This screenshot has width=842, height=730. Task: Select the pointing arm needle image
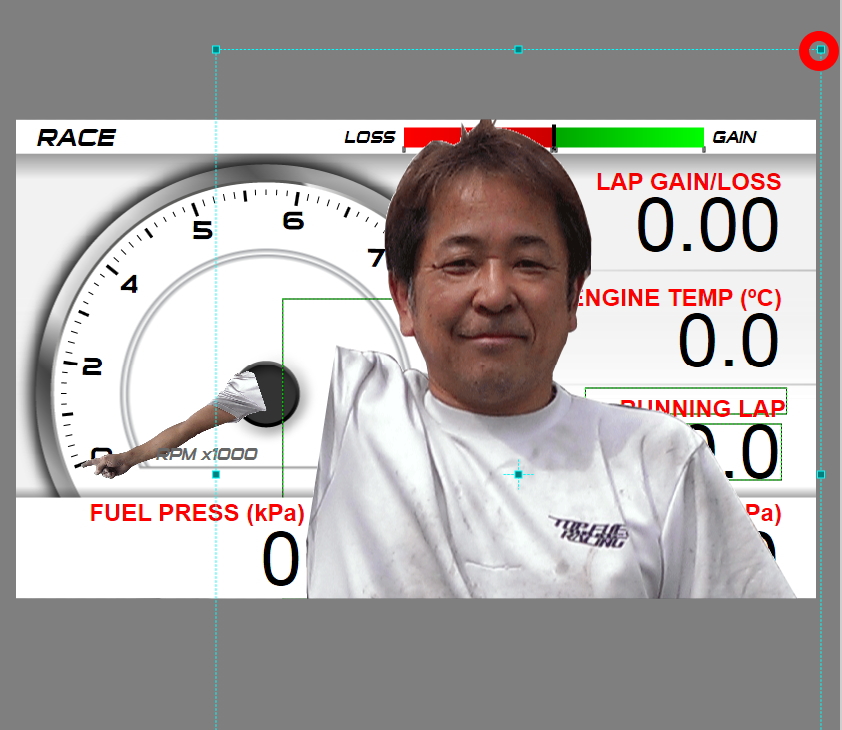pyautogui.click(x=173, y=424)
